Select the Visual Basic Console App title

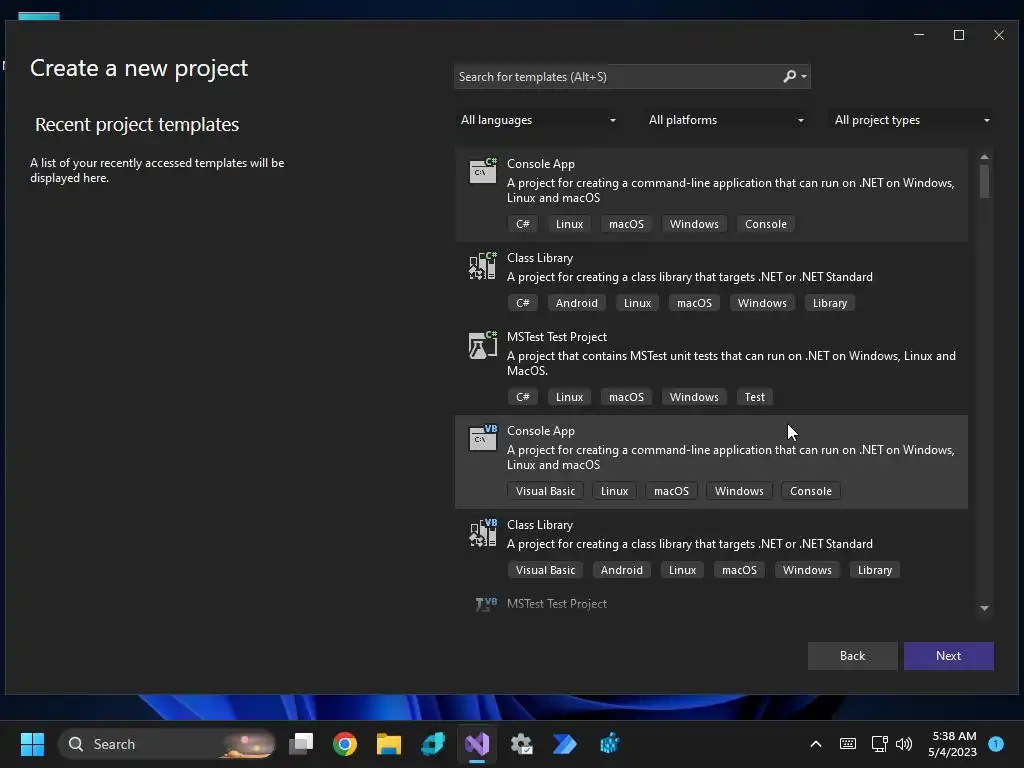click(541, 431)
